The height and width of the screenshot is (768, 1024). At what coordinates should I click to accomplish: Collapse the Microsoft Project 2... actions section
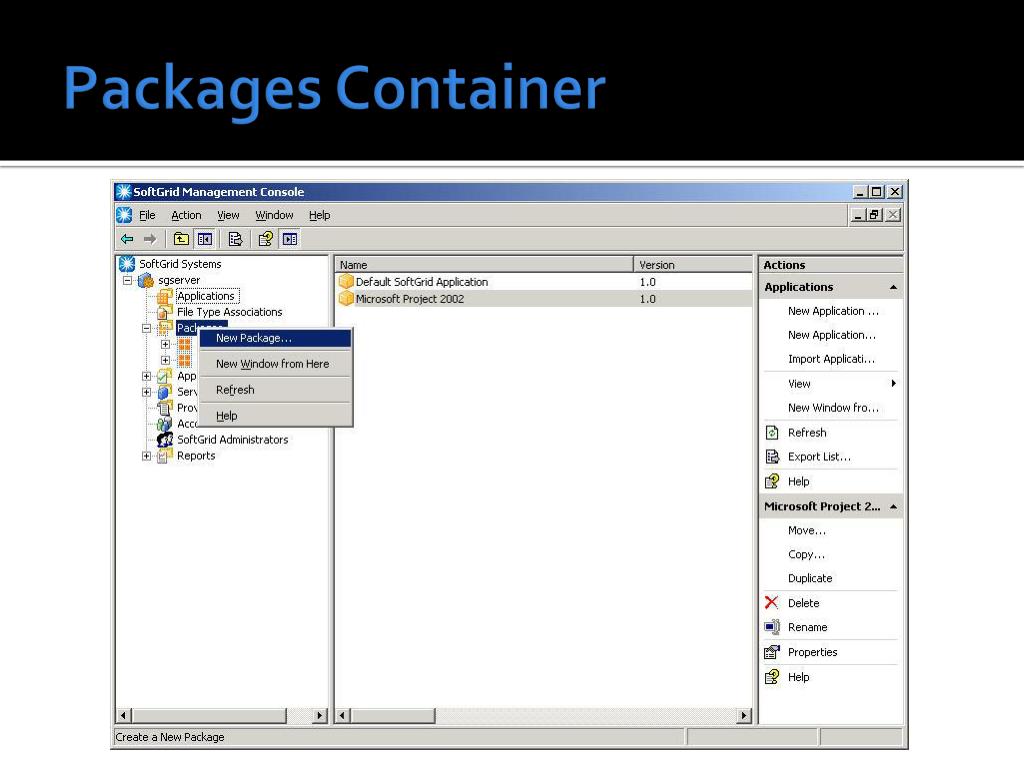893,507
